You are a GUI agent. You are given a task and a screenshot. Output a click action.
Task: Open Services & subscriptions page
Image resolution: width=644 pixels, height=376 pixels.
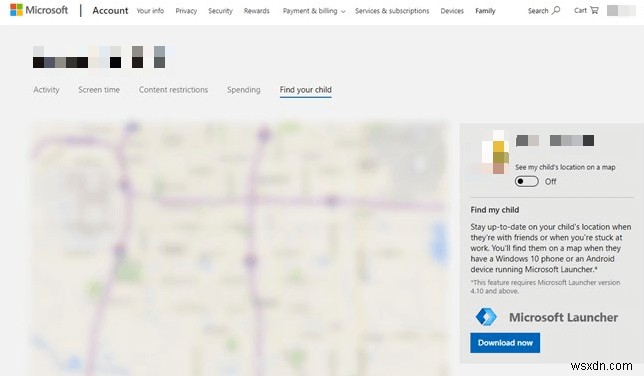(x=392, y=11)
